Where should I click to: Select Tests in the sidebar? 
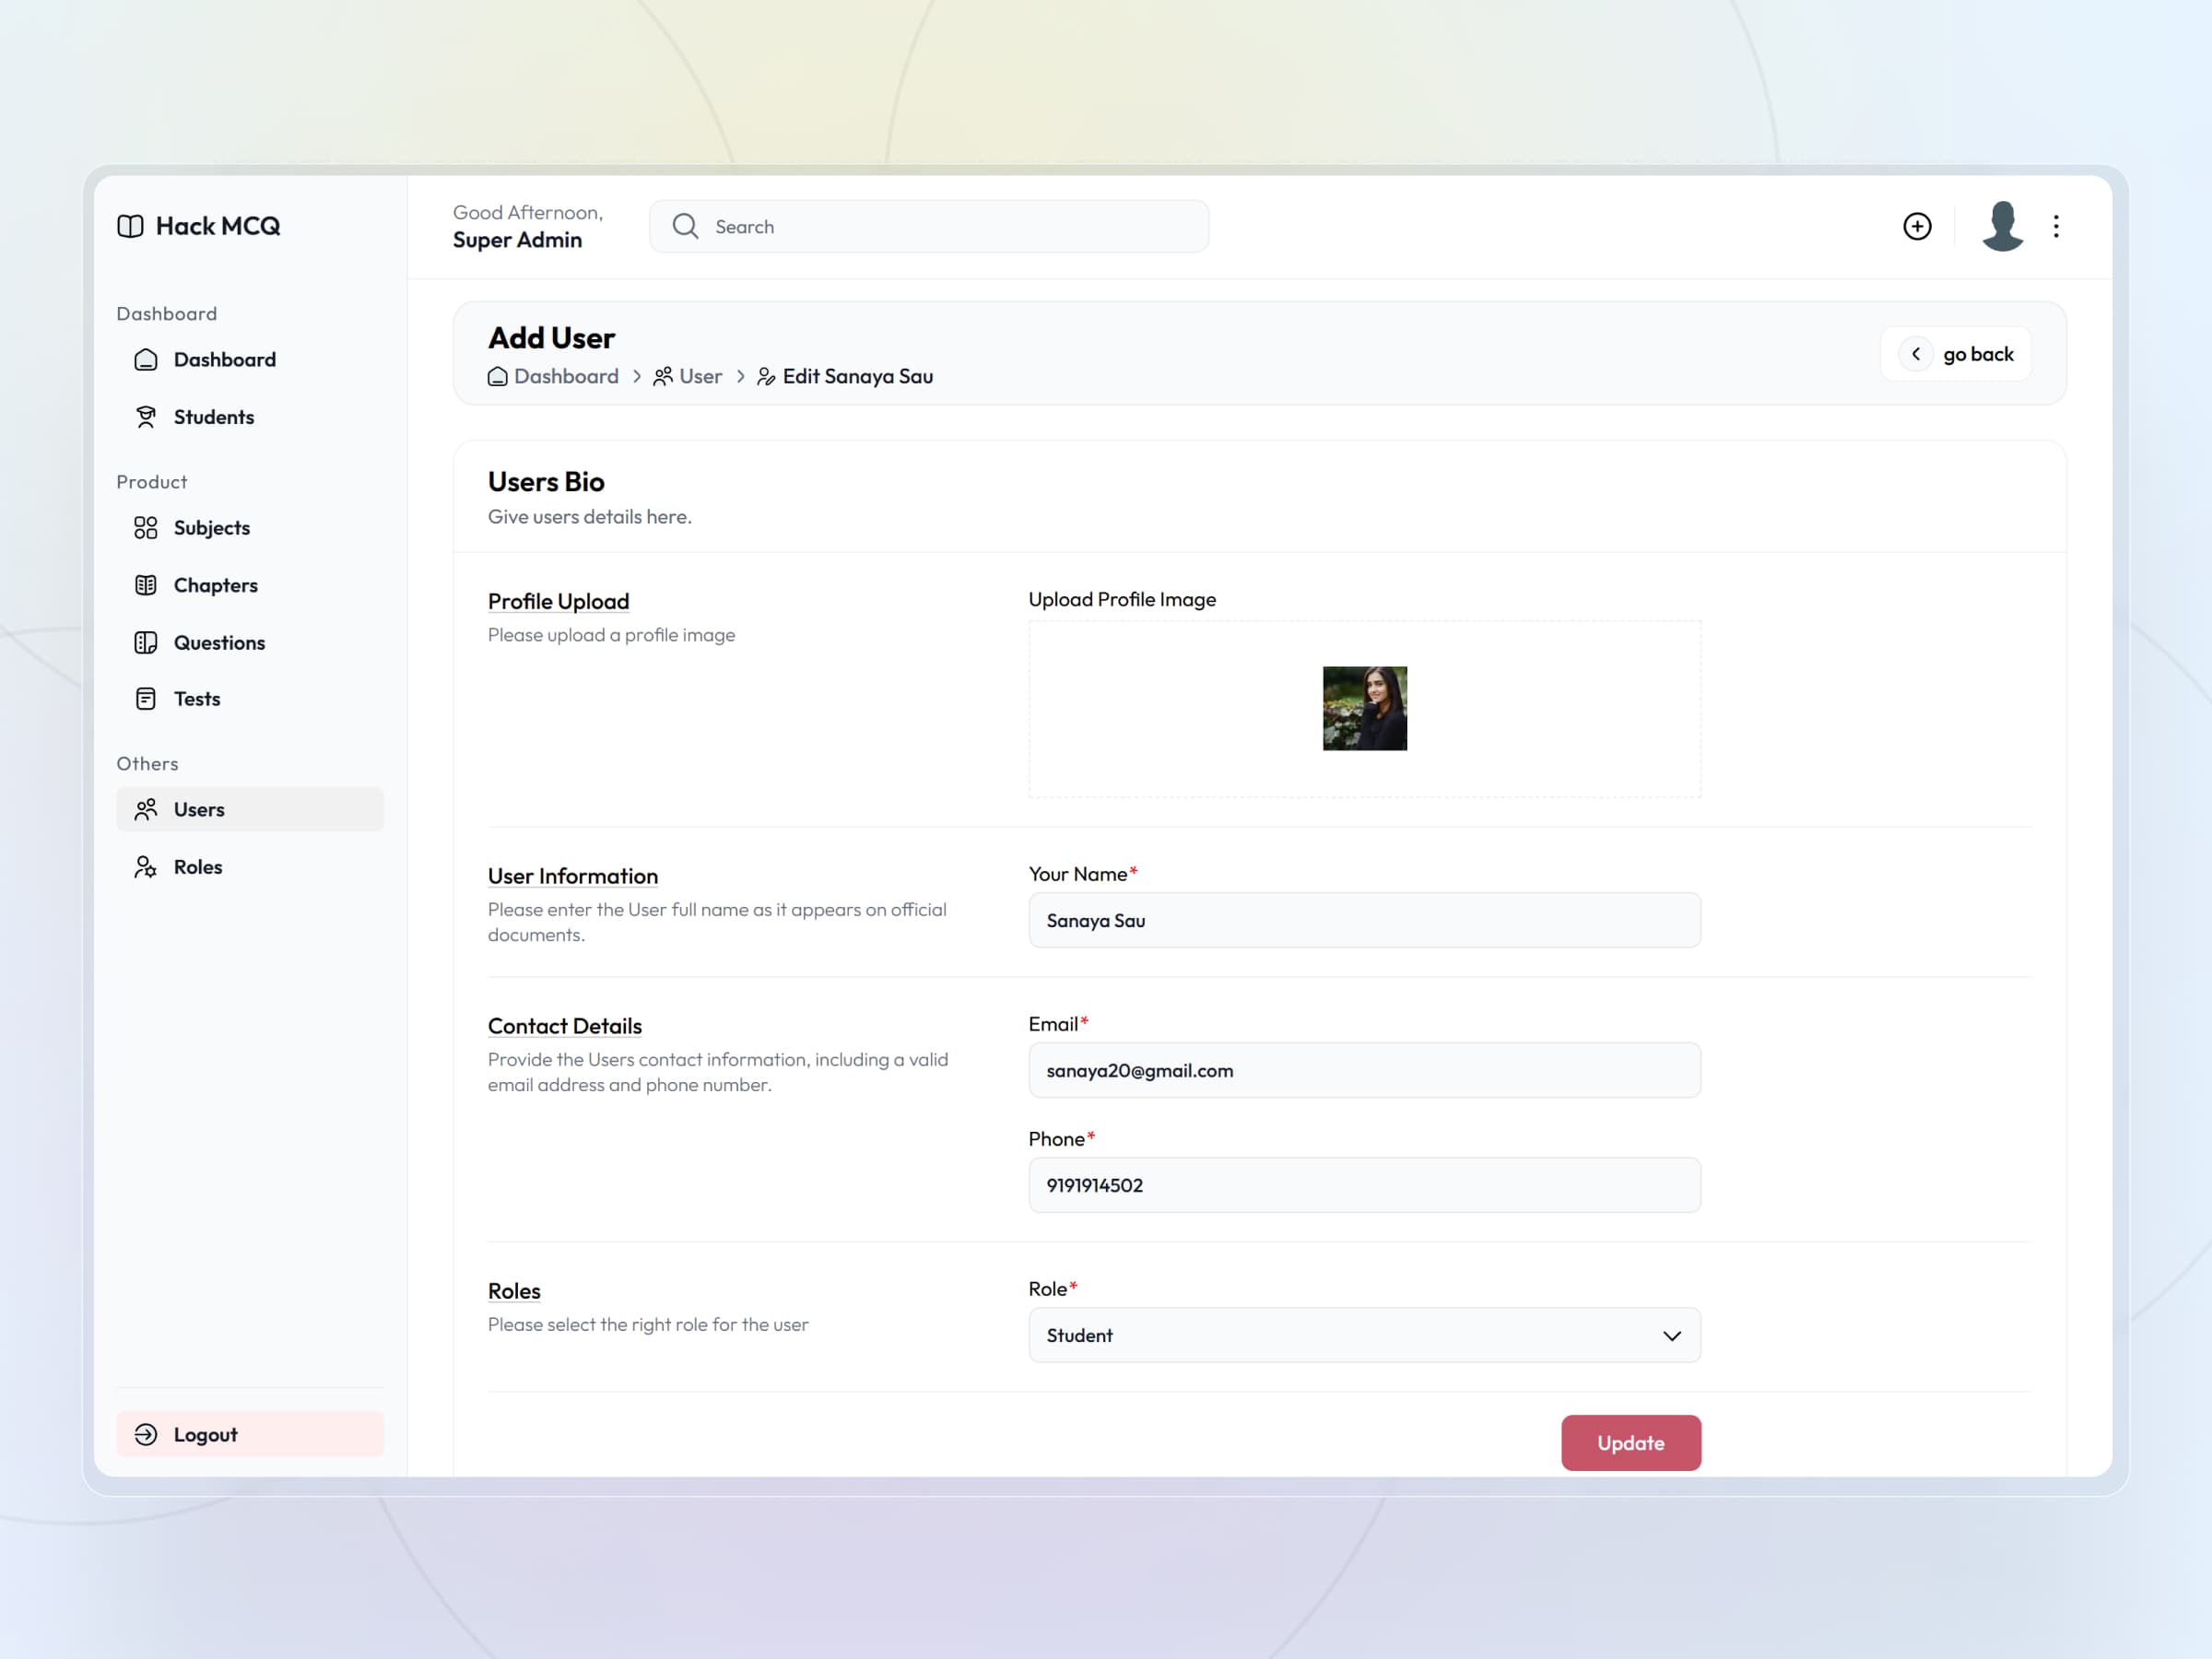point(197,699)
